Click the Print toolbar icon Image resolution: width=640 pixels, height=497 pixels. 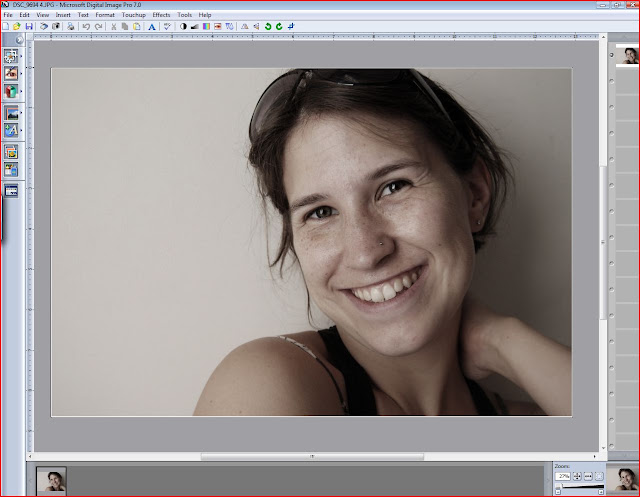tap(71, 27)
